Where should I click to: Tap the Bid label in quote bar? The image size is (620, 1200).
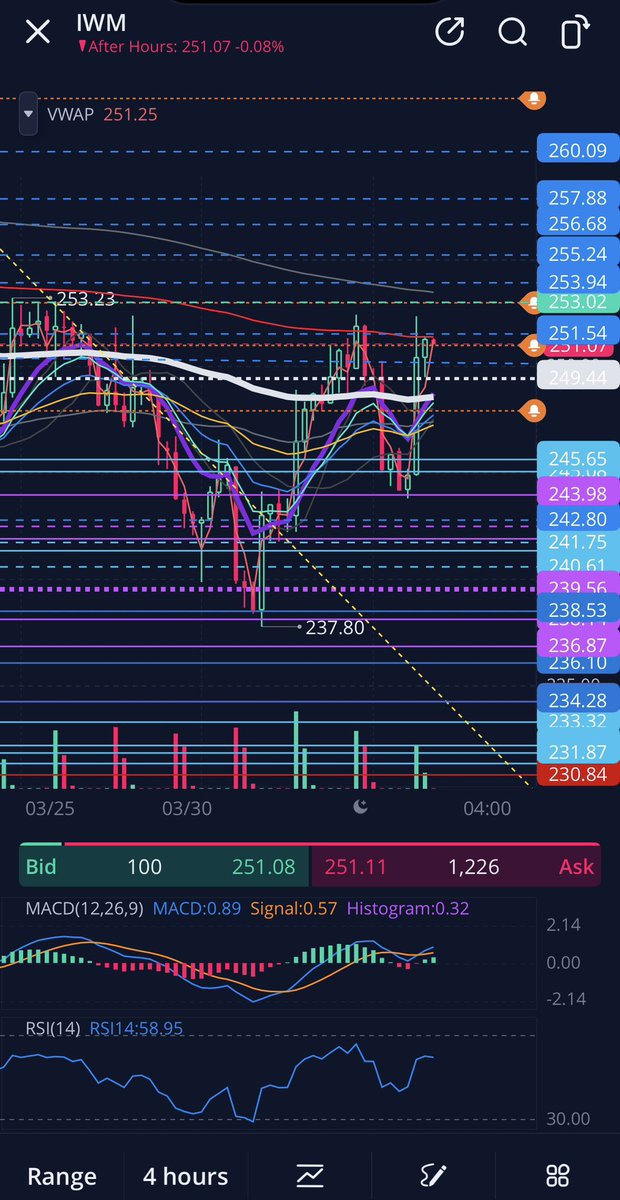[41, 867]
